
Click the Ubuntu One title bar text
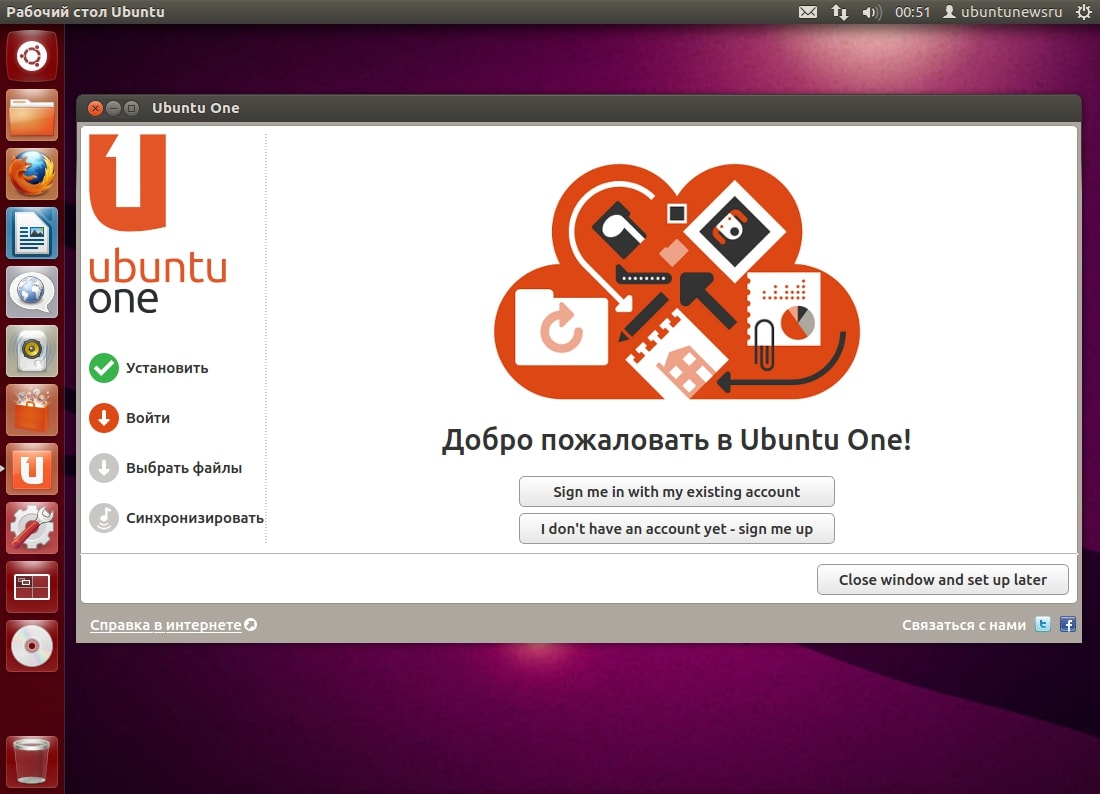(196, 108)
